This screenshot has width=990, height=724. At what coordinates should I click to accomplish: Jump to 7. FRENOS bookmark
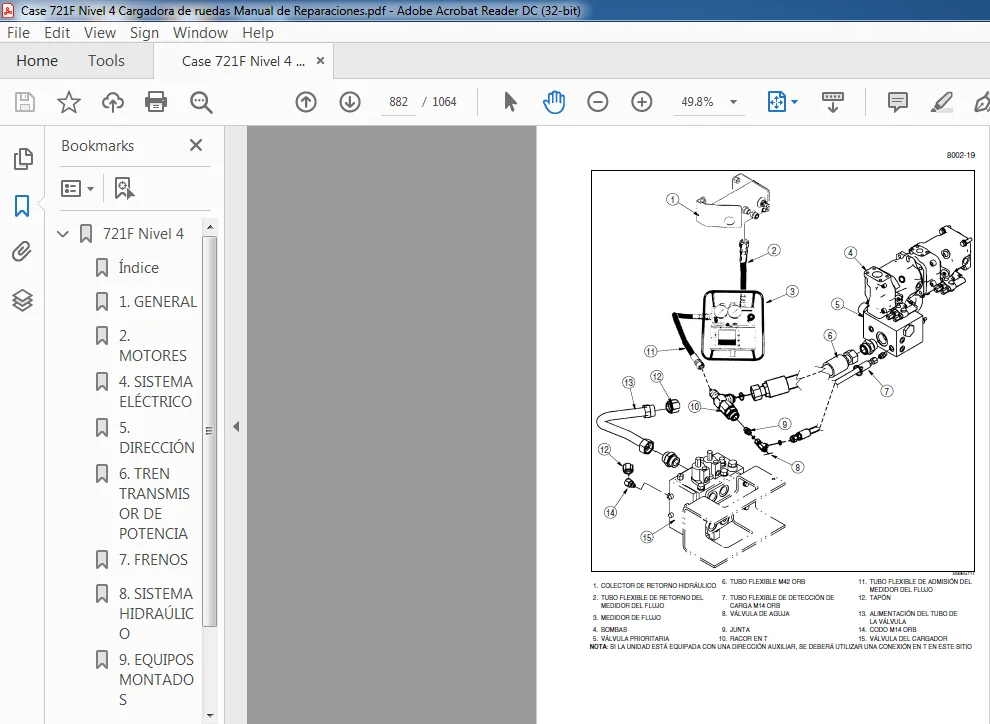[153, 560]
